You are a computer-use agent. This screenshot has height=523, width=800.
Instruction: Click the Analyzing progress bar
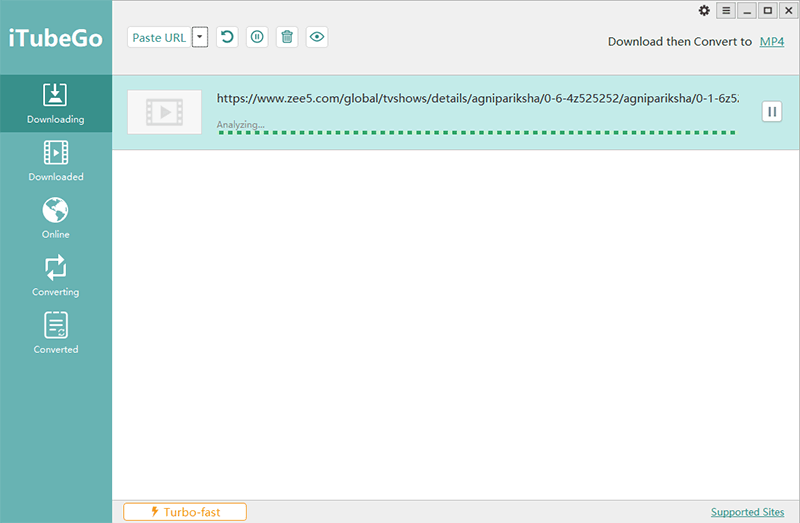tap(477, 133)
